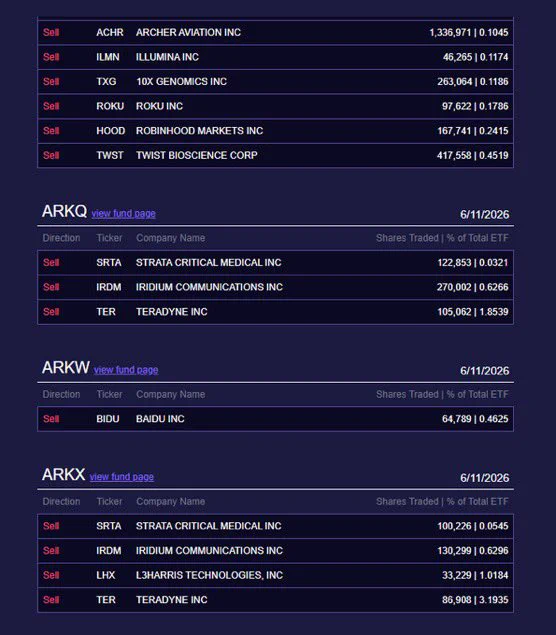Open the ARKX view fund page link
Viewport: 556px width, 635px height.
[x=121, y=477]
